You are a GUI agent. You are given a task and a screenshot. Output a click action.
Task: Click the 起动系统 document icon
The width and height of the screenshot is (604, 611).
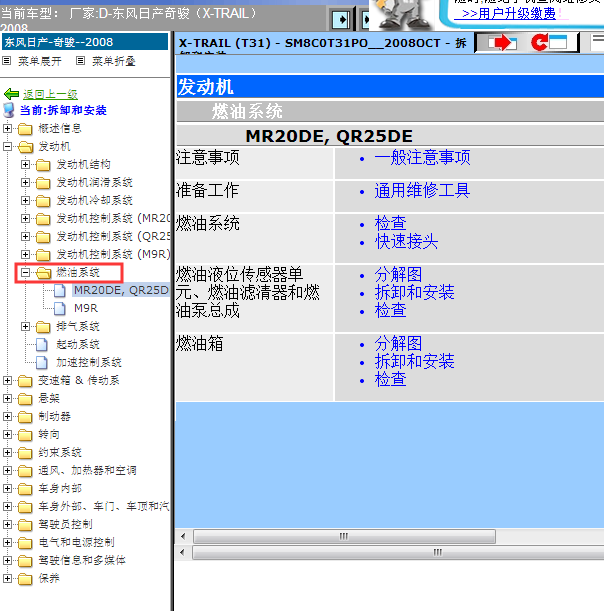pyautogui.click(x=42, y=344)
